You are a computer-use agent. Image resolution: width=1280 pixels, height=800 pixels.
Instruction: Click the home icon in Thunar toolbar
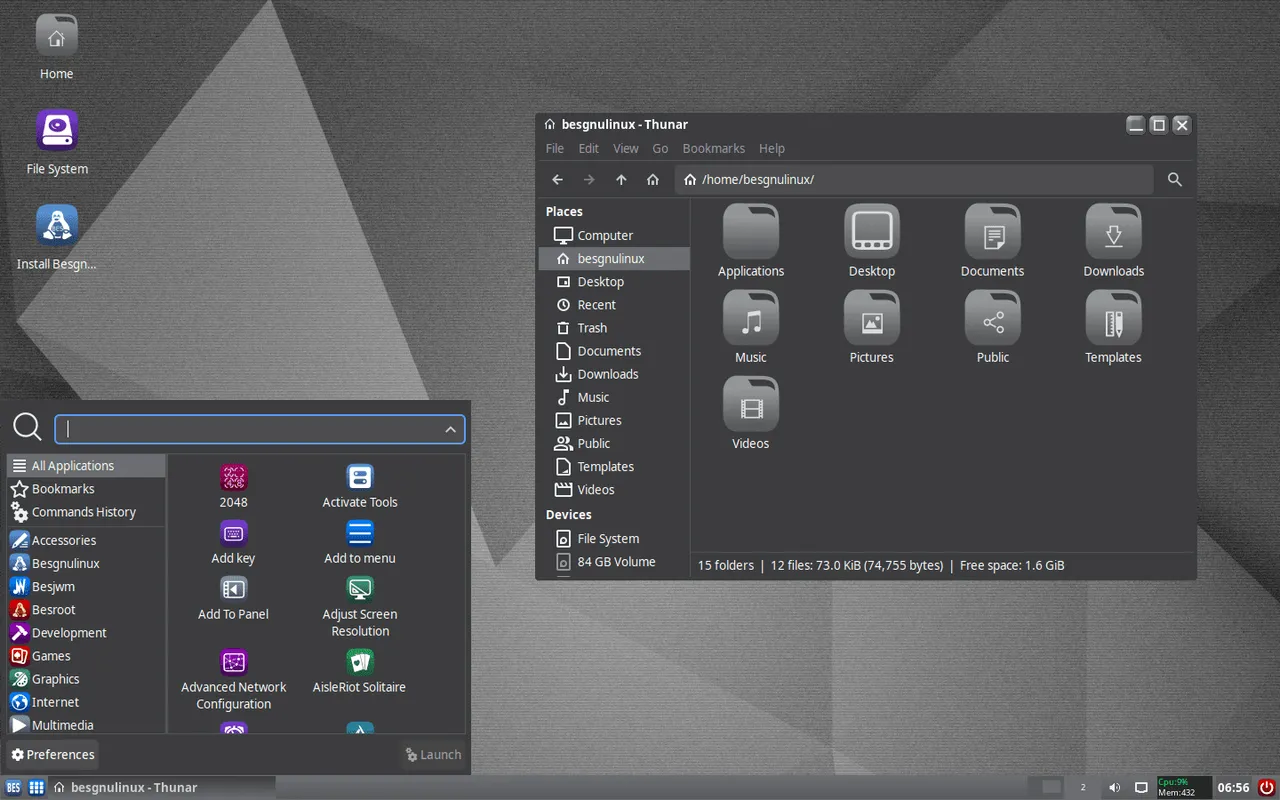point(653,180)
